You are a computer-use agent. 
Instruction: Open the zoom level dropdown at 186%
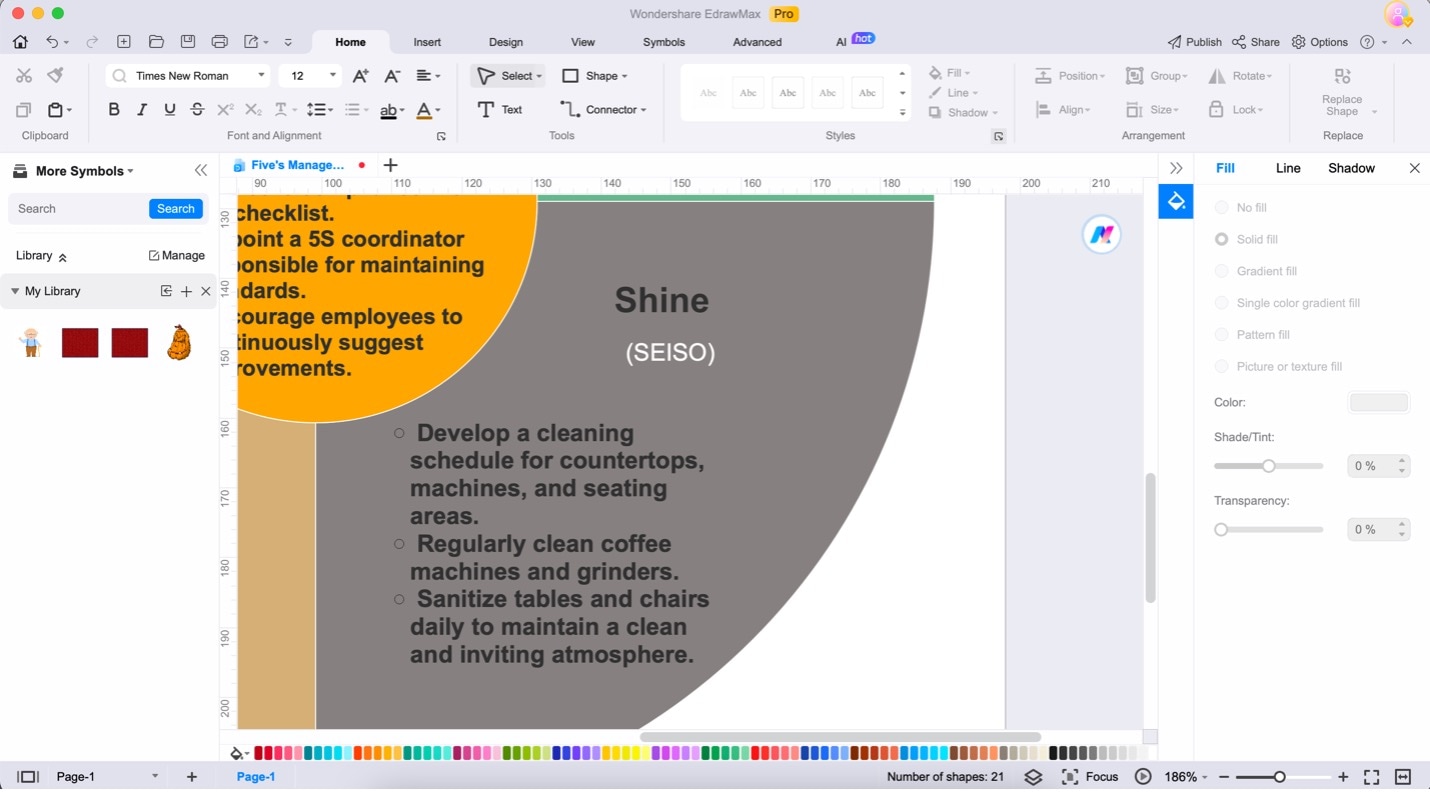(x=1205, y=777)
